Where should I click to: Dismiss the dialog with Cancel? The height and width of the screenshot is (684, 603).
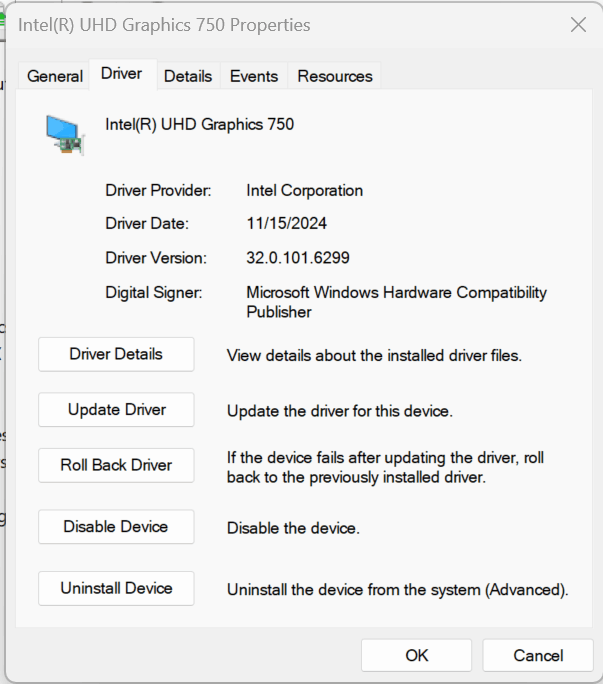(x=538, y=655)
